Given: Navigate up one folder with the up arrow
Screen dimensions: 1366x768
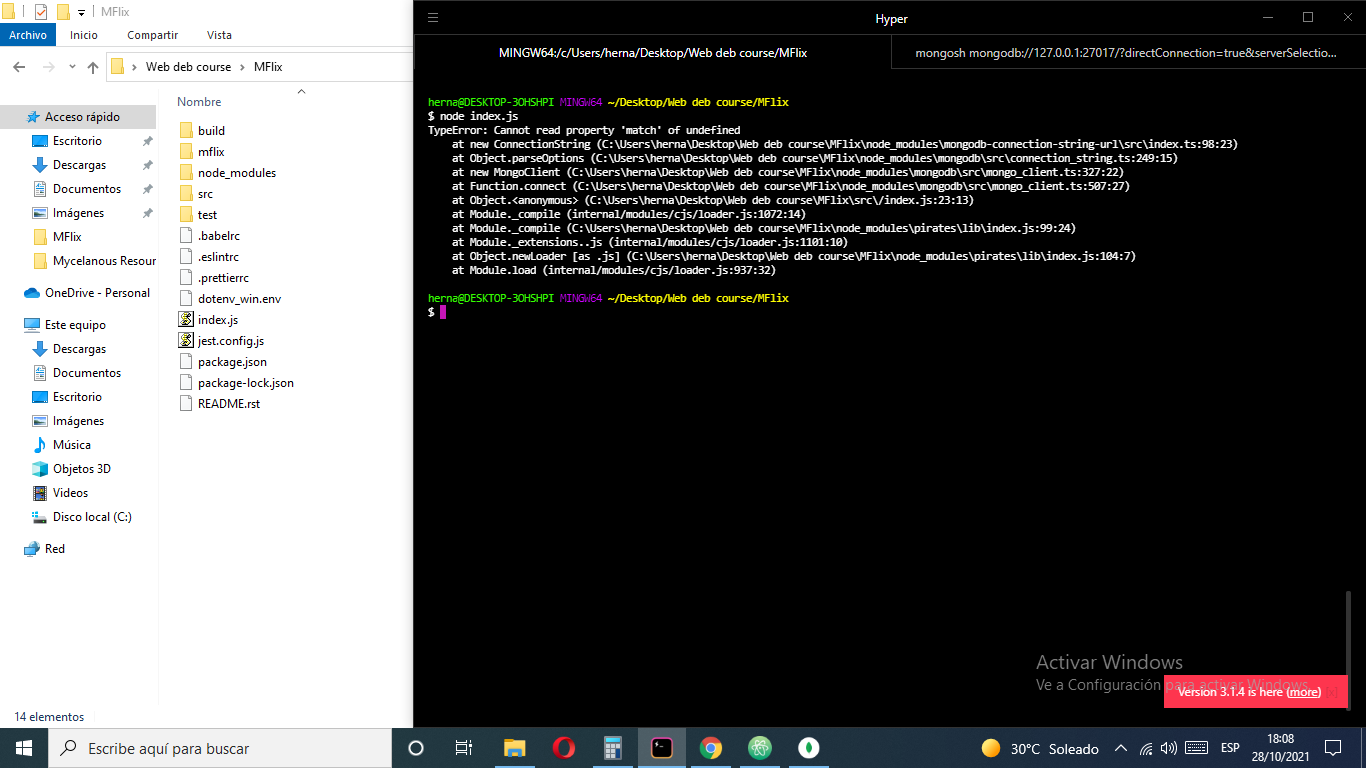Looking at the screenshot, I should point(93,67).
